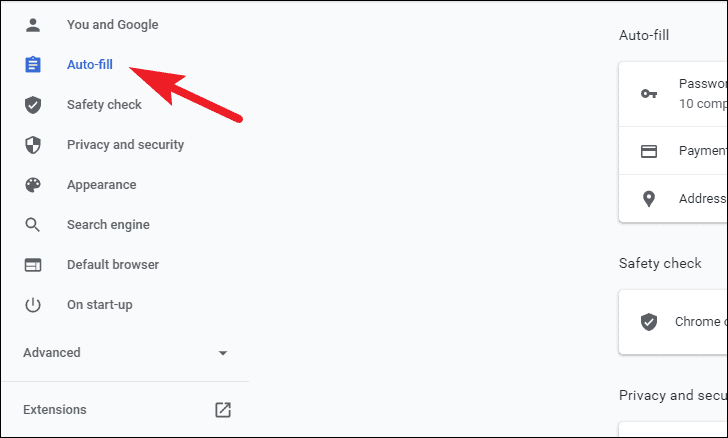Click the Safety check shield icon in sidebar
This screenshot has height=438, width=728.
pos(32,105)
